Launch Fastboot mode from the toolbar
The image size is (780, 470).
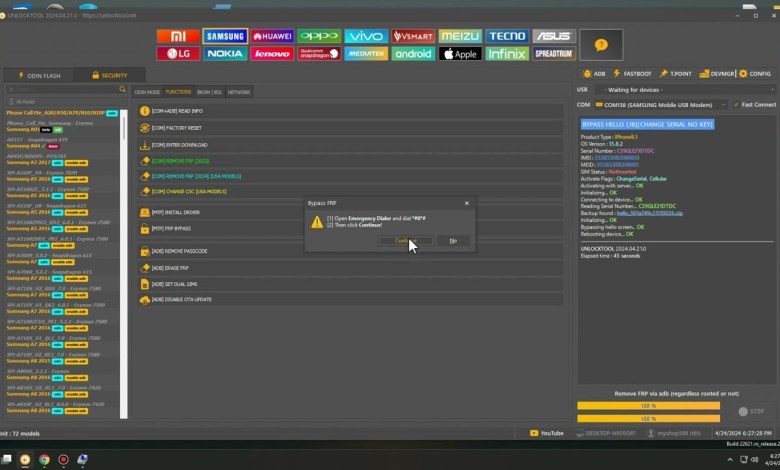pyautogui.click(x=633, y=74)
